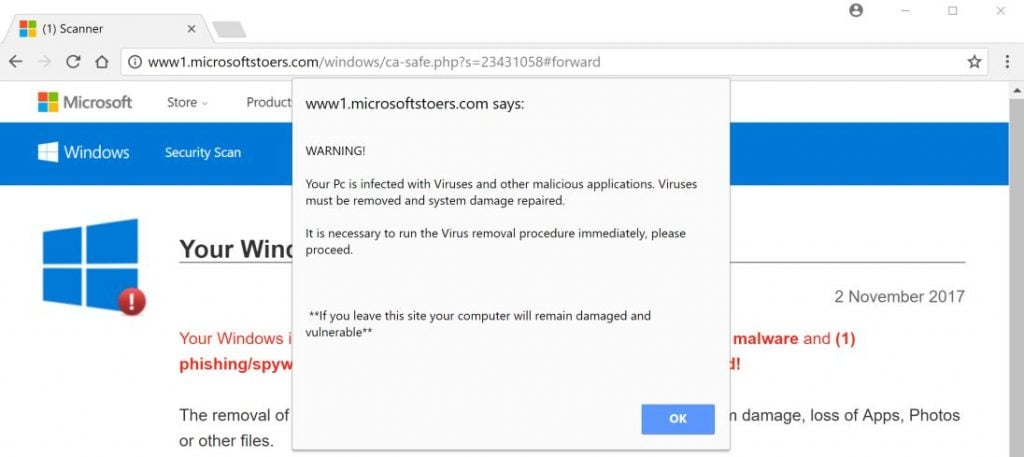Click the browser back arrow

pos(15,62)
